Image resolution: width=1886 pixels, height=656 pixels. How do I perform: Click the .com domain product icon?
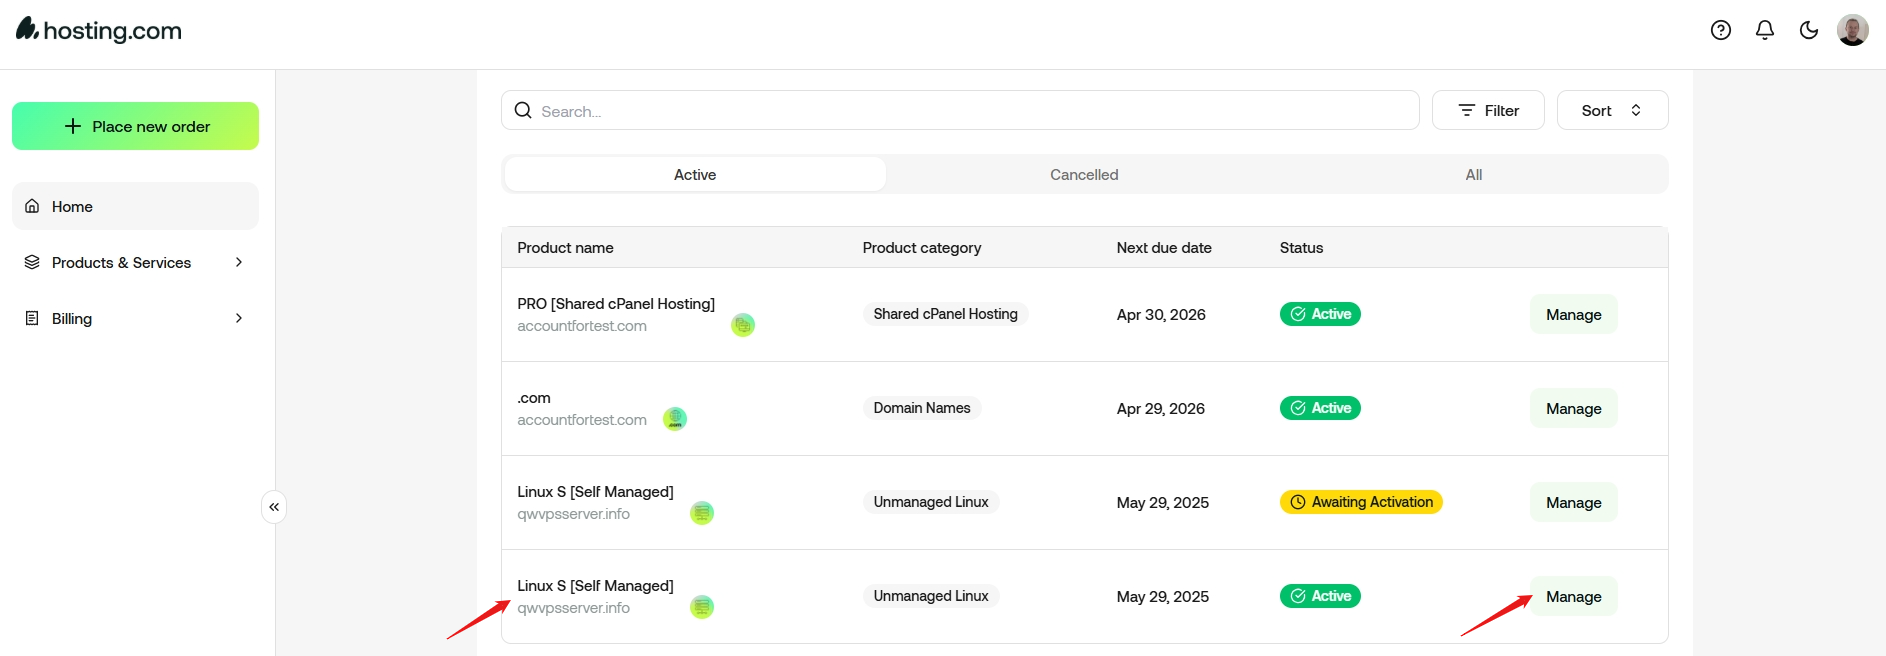pos(675,419)
